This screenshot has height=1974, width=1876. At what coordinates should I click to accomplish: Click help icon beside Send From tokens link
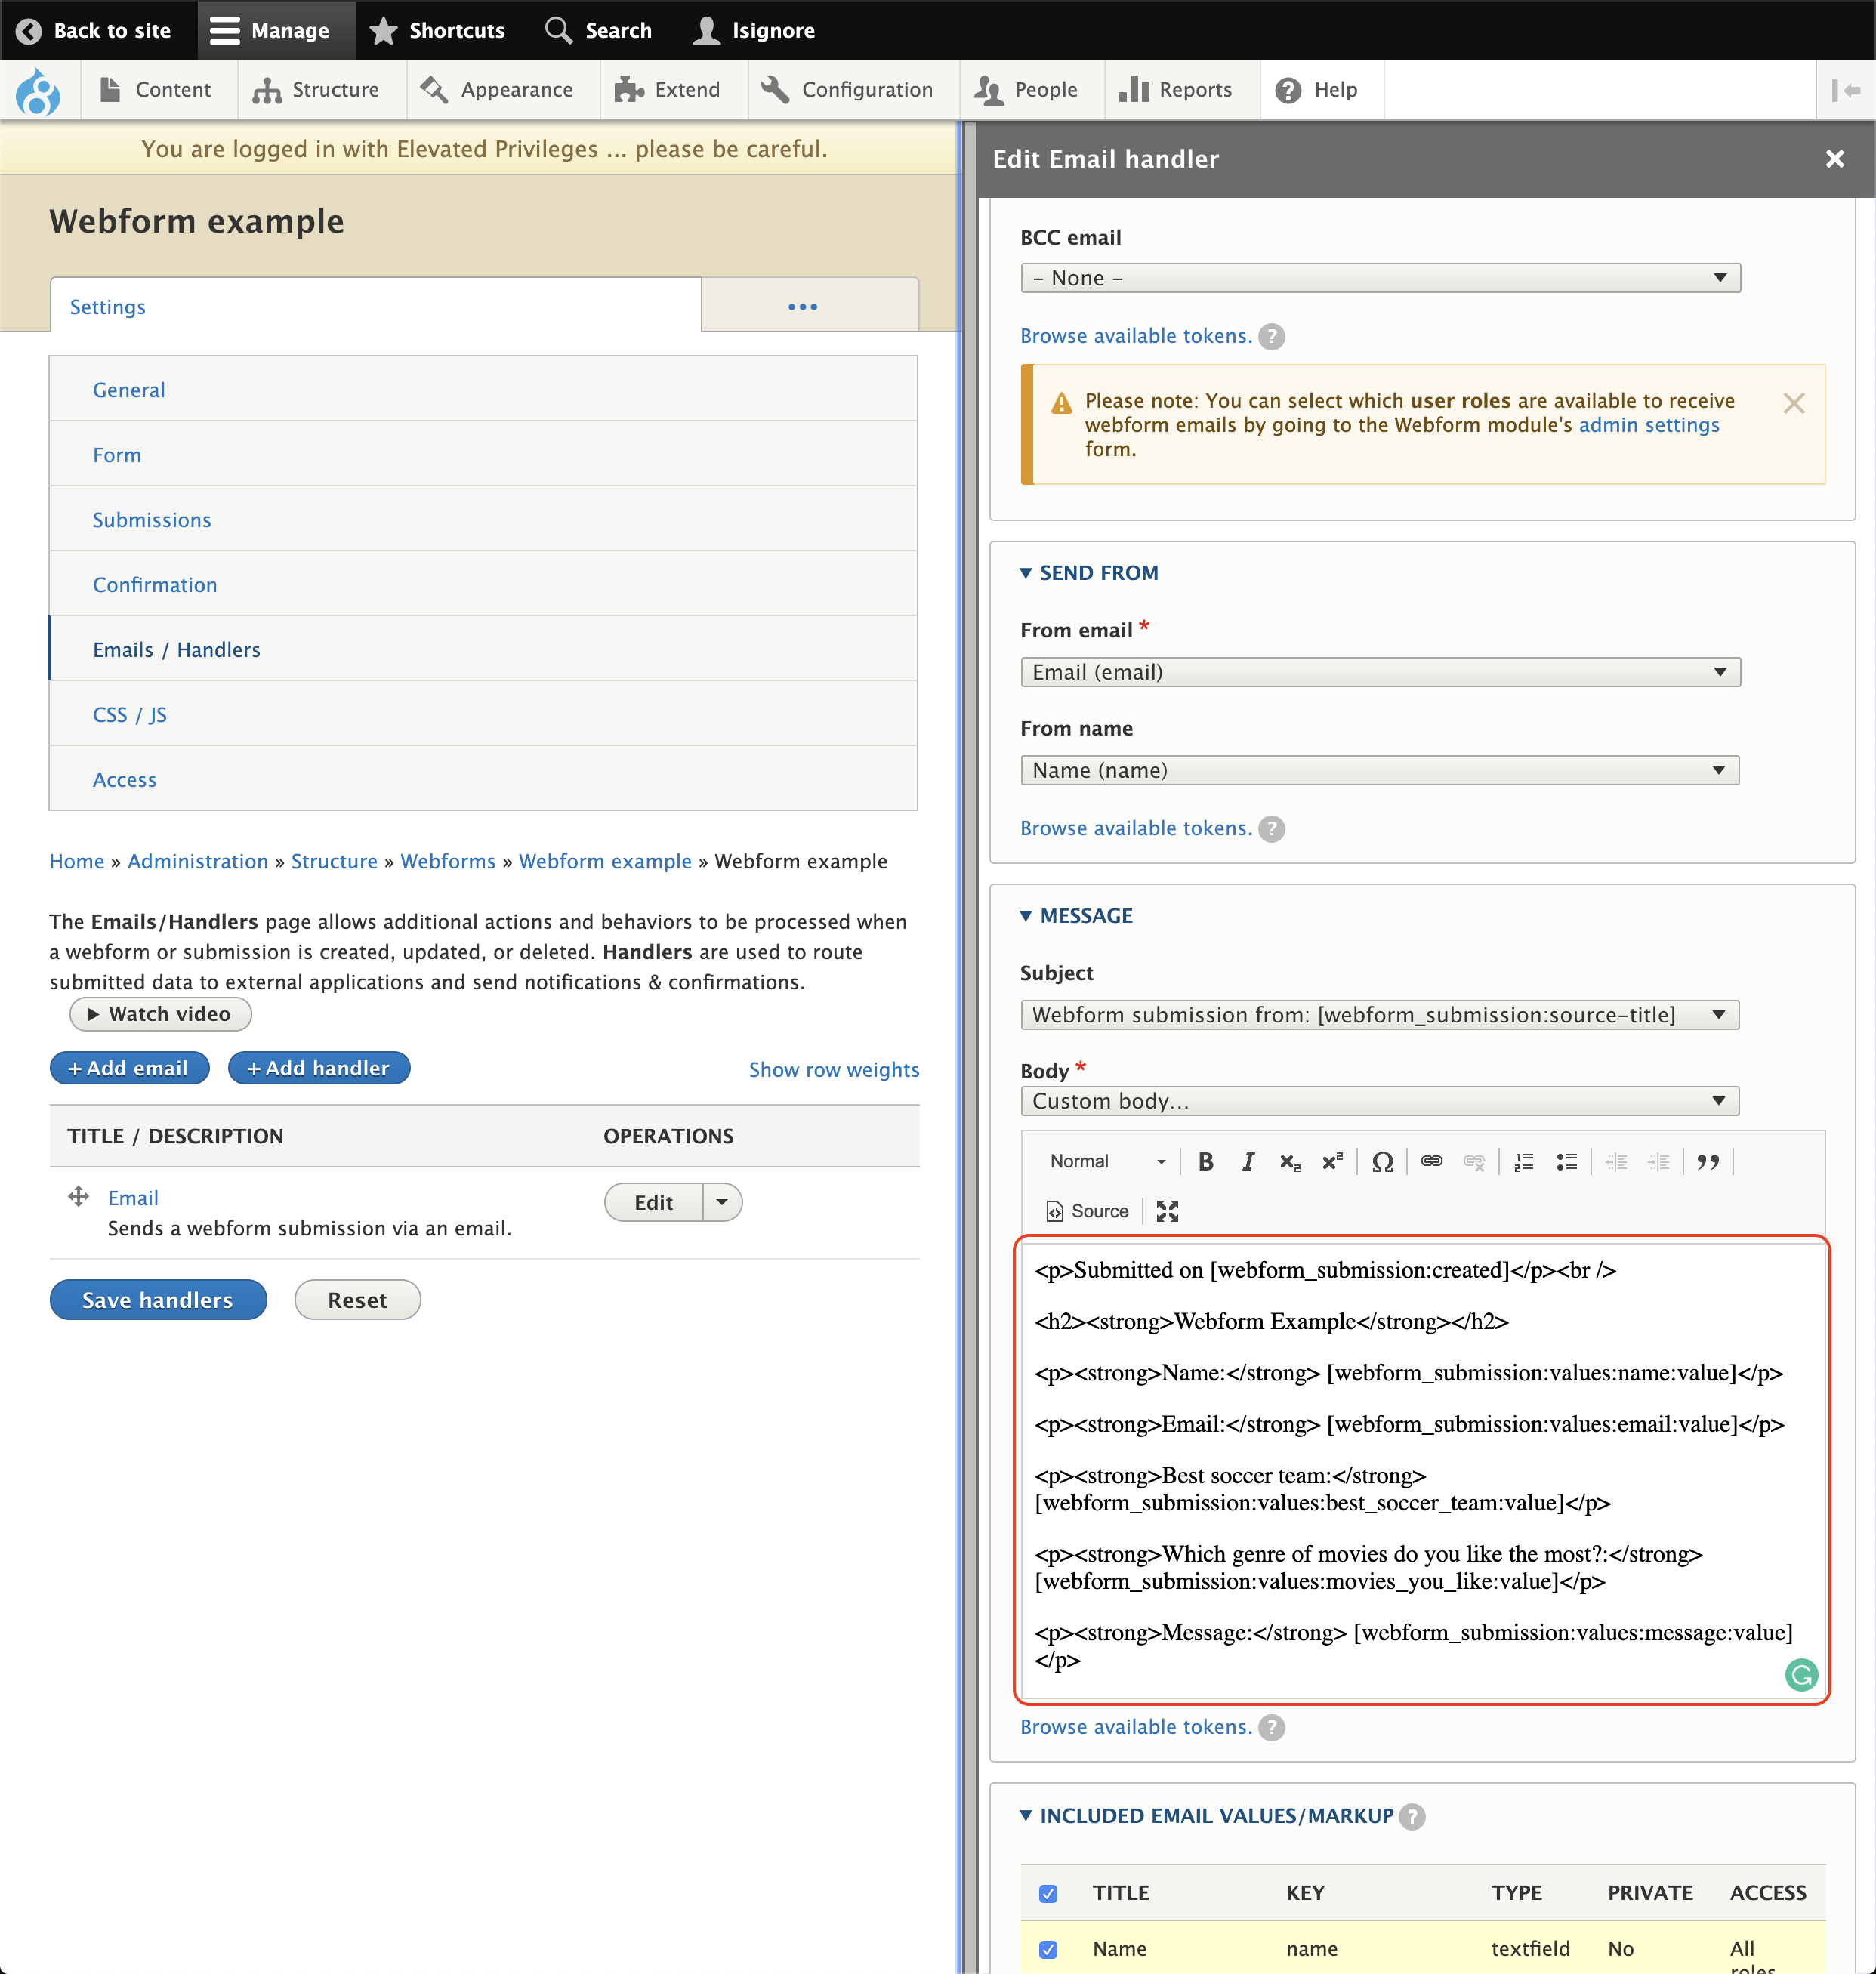coord(1271,829)
